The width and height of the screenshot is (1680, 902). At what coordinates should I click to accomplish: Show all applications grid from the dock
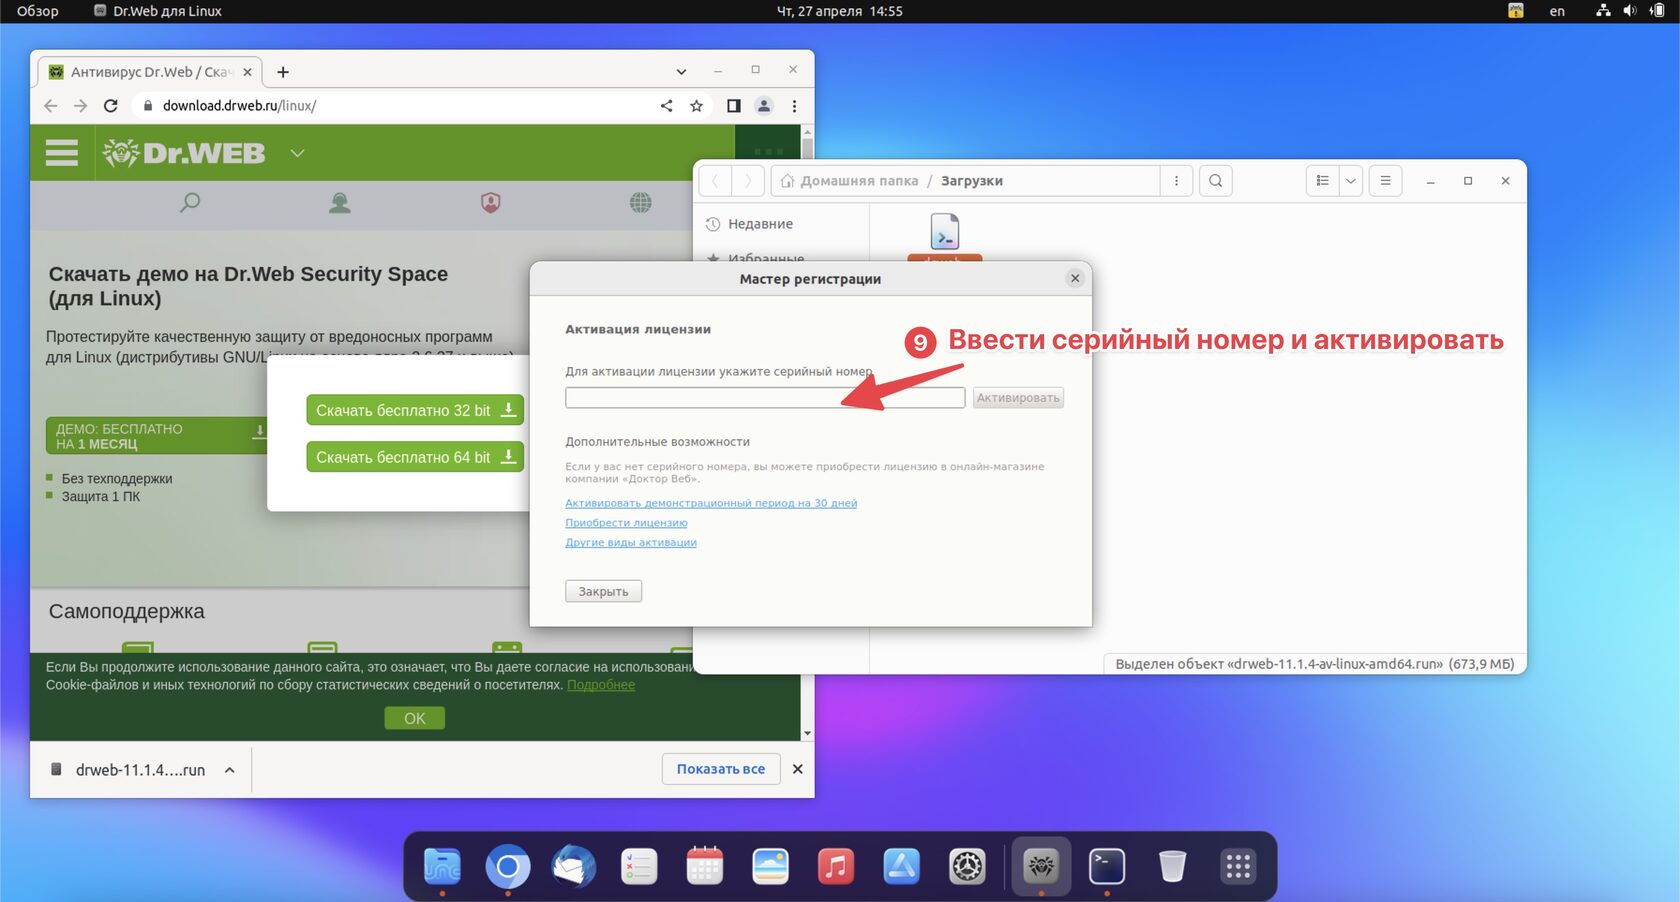(1238, 866)
